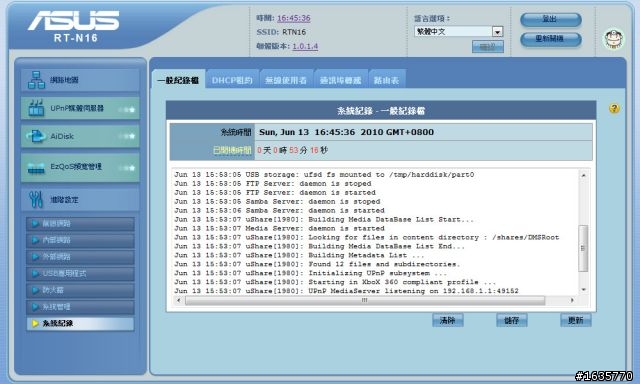Click the arrow icon beside USB應用程式

point(35,273)
